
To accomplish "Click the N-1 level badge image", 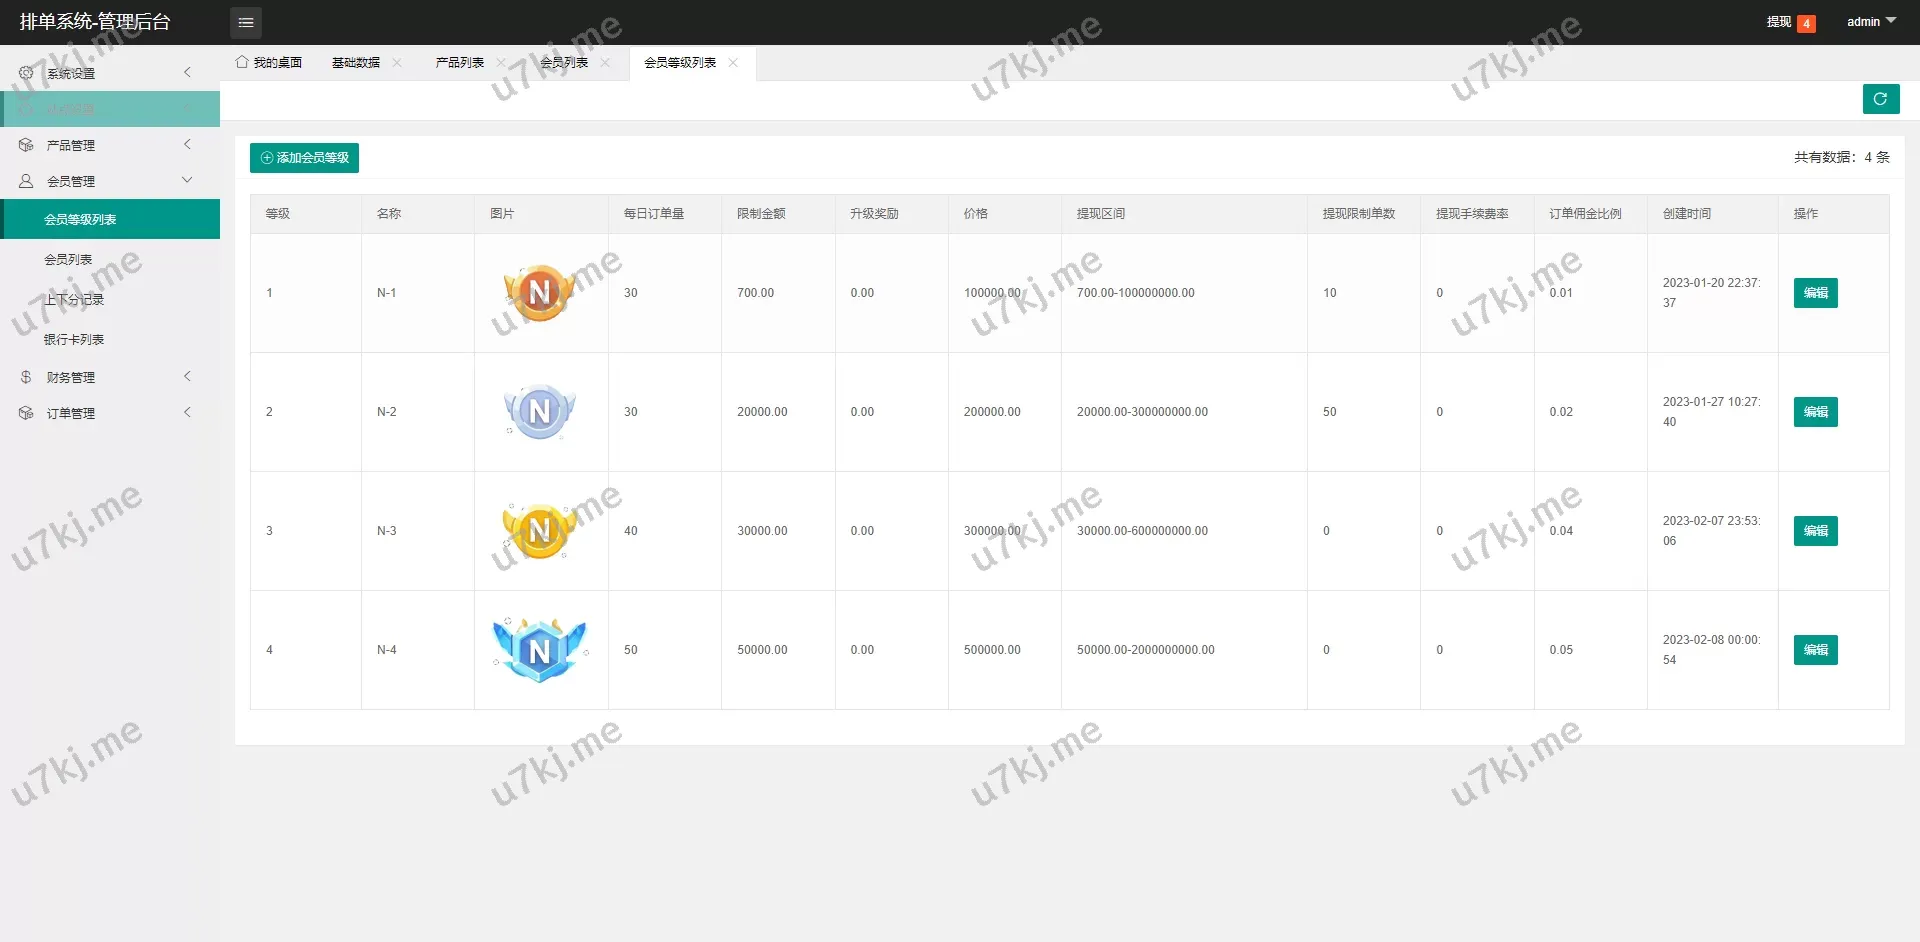I will point(539,293).
